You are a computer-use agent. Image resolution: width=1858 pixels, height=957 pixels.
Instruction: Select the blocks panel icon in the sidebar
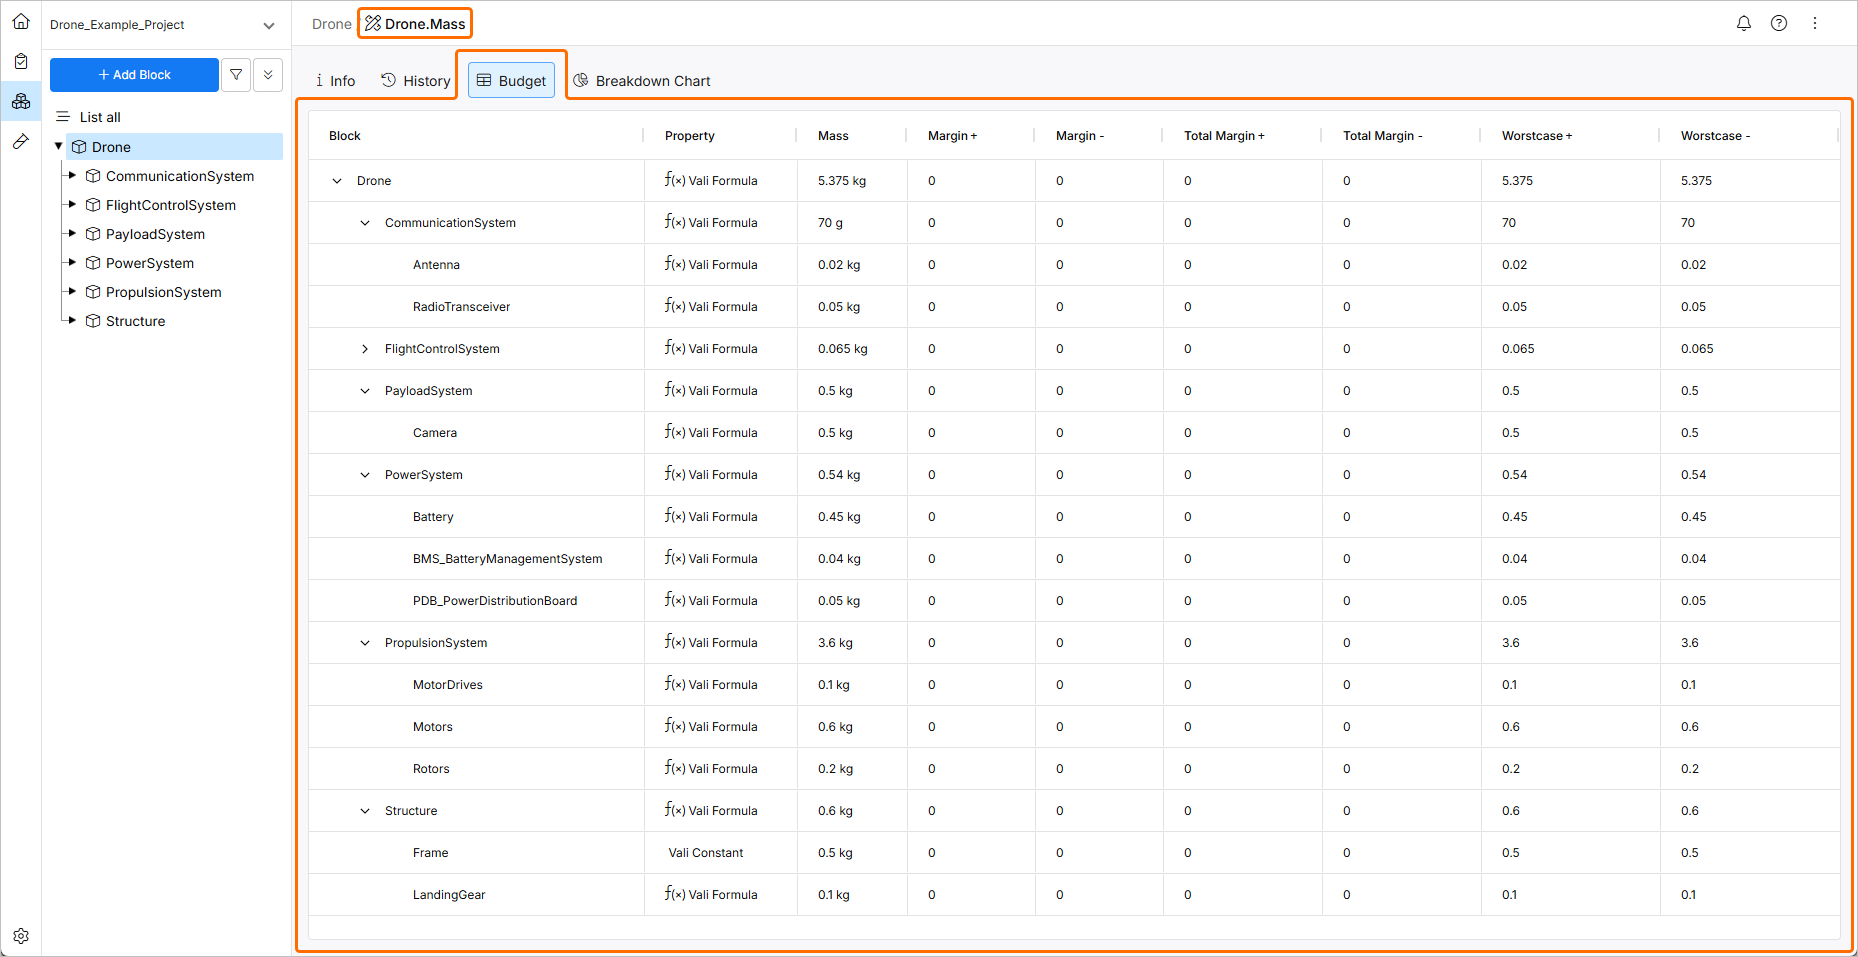[21, 101]
